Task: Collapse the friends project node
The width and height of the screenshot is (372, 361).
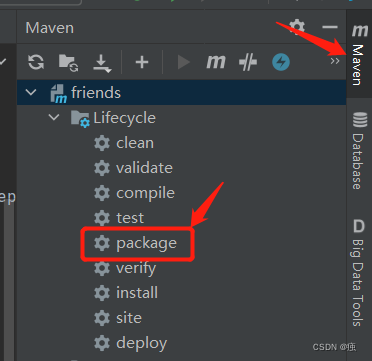Action: click(31, 92)
